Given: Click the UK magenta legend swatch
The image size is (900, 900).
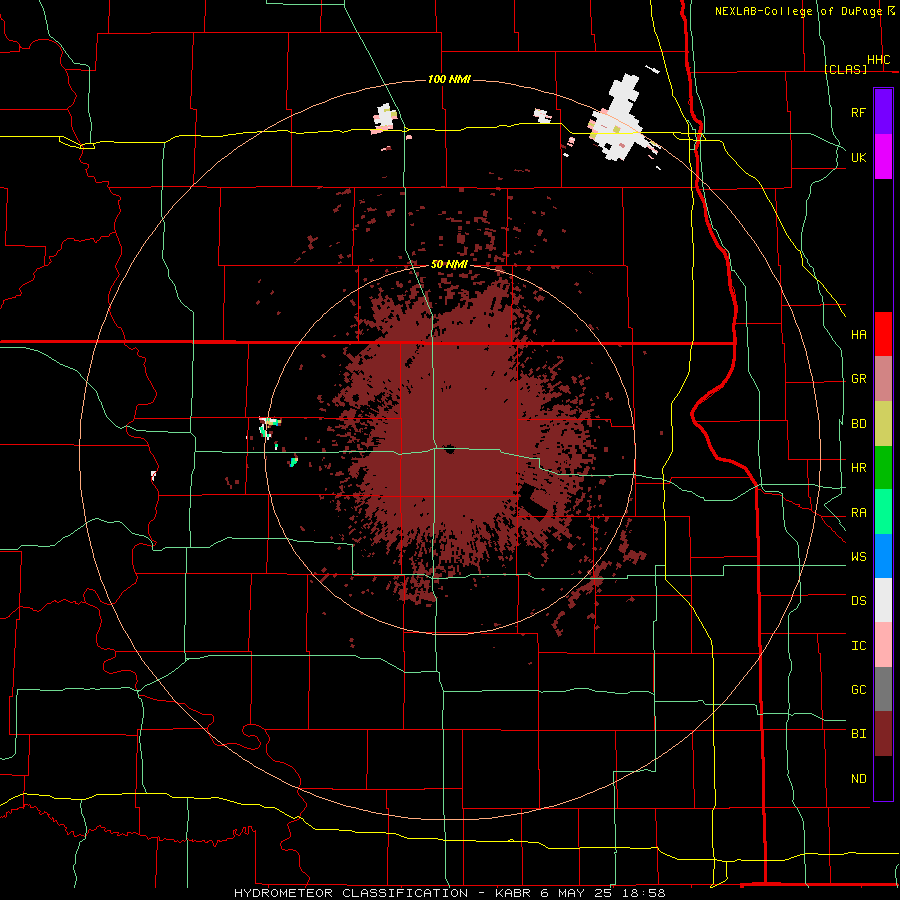Looking at the screenshot, I should (883, 157).
